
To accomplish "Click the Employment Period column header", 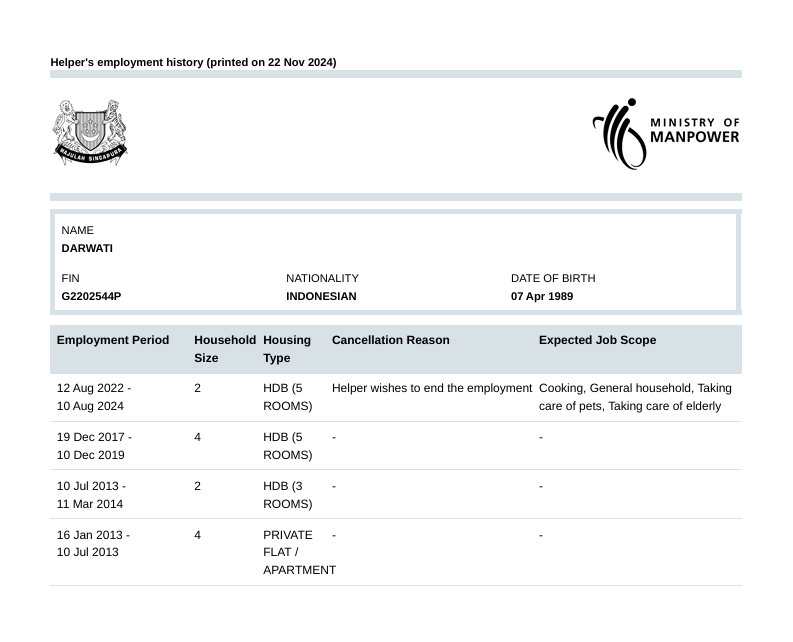I will (x=113, y=340).
